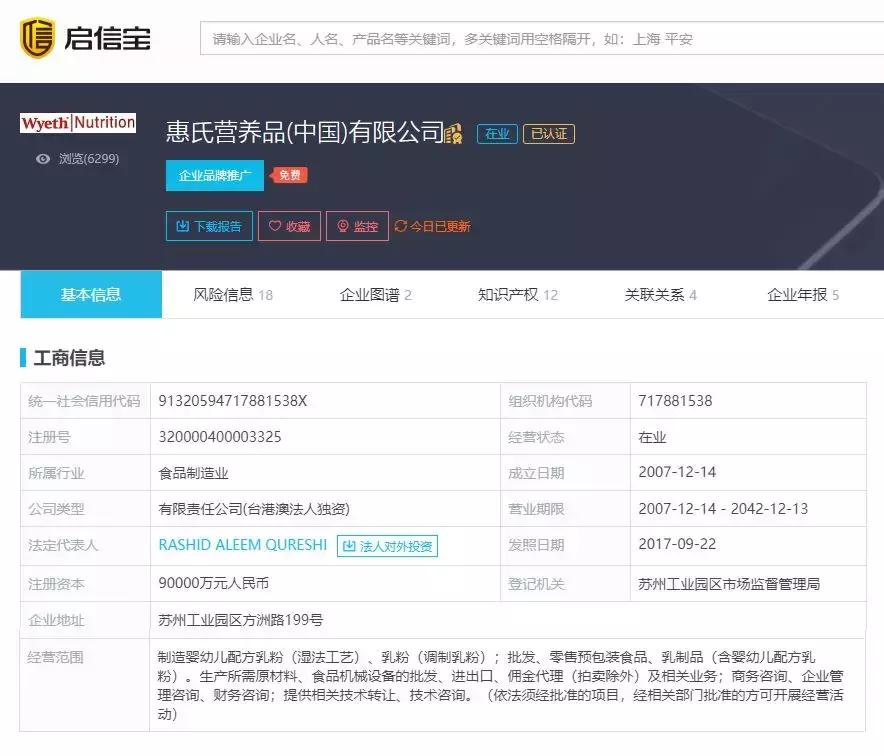Click the Wyeth Nutrition brand logo
884x756 pixels.
point(78,122)
